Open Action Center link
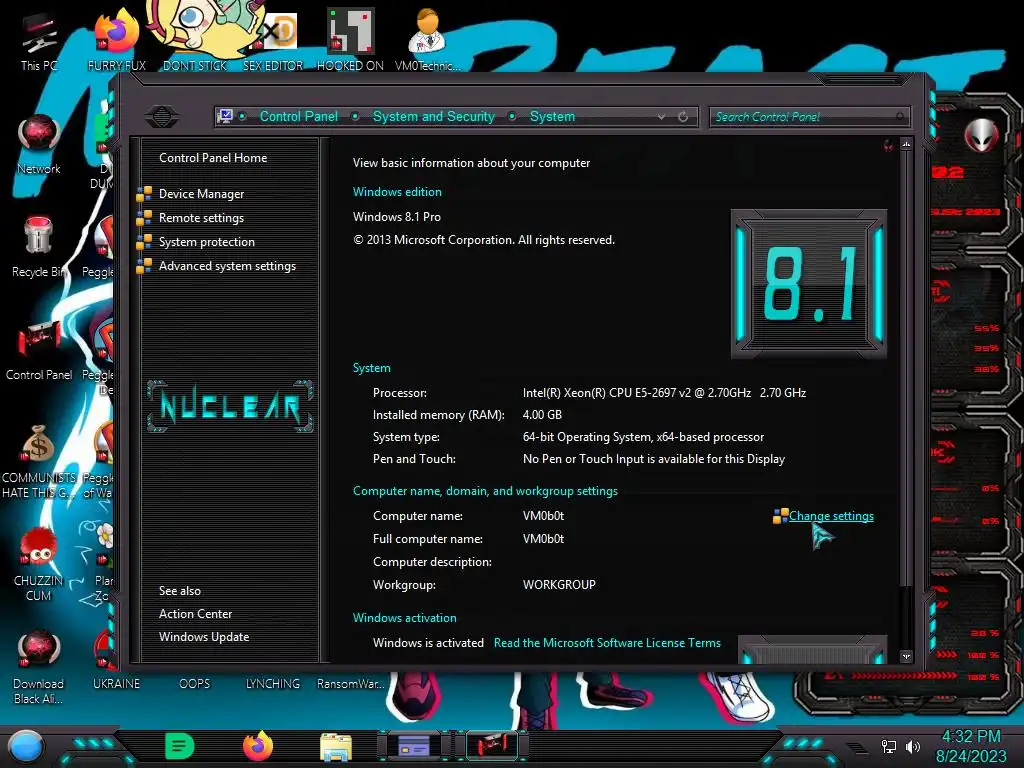 tap(195, 614)
